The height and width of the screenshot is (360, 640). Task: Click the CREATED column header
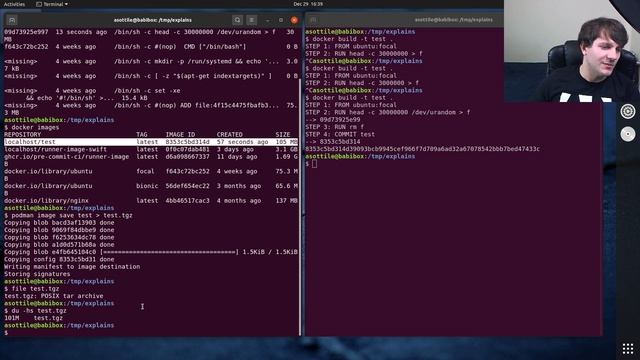click(x=229, y=134)
